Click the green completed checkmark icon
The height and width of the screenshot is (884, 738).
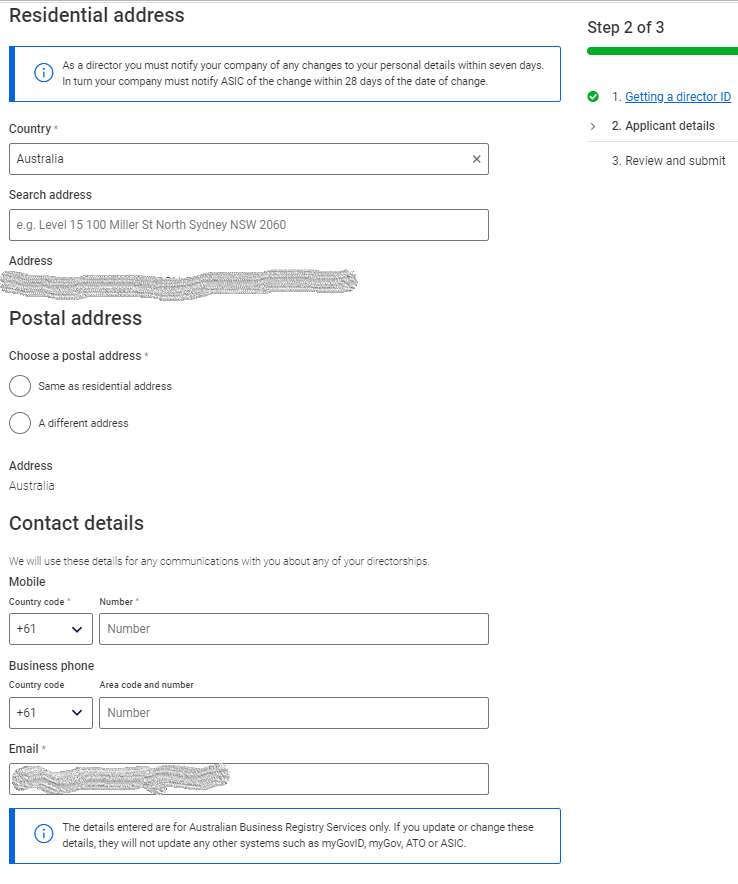(x=593, y=96)
